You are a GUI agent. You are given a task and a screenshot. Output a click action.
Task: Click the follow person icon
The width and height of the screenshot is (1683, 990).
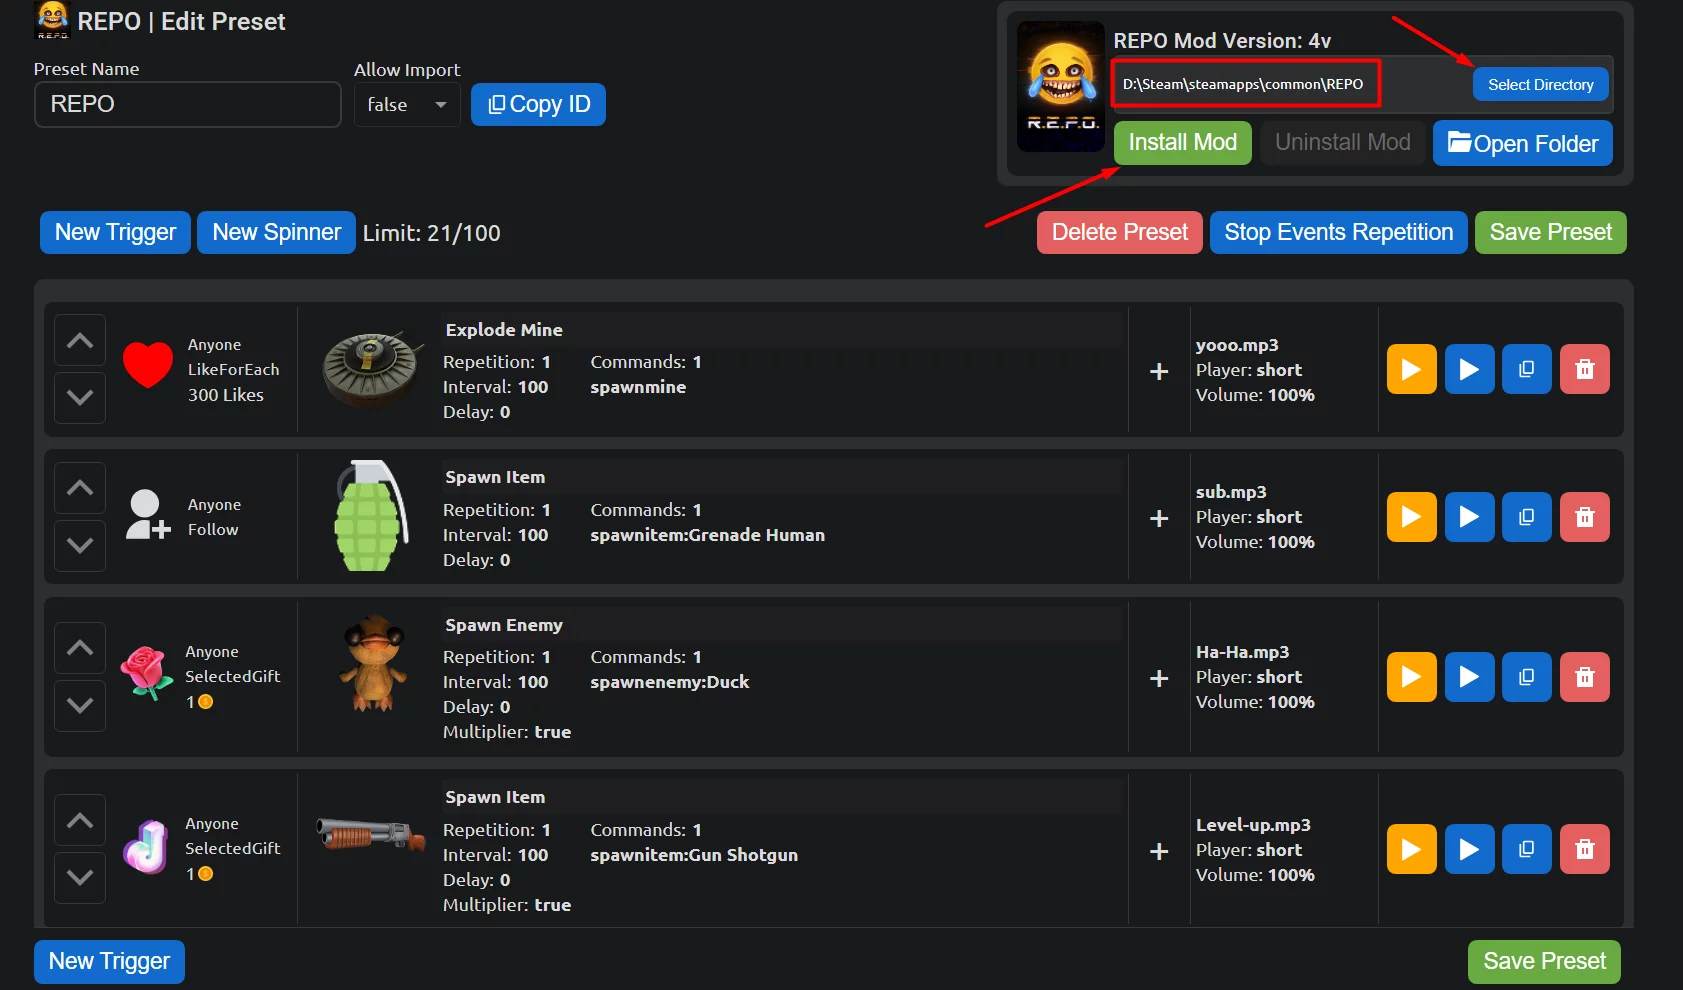click(148, 515)
